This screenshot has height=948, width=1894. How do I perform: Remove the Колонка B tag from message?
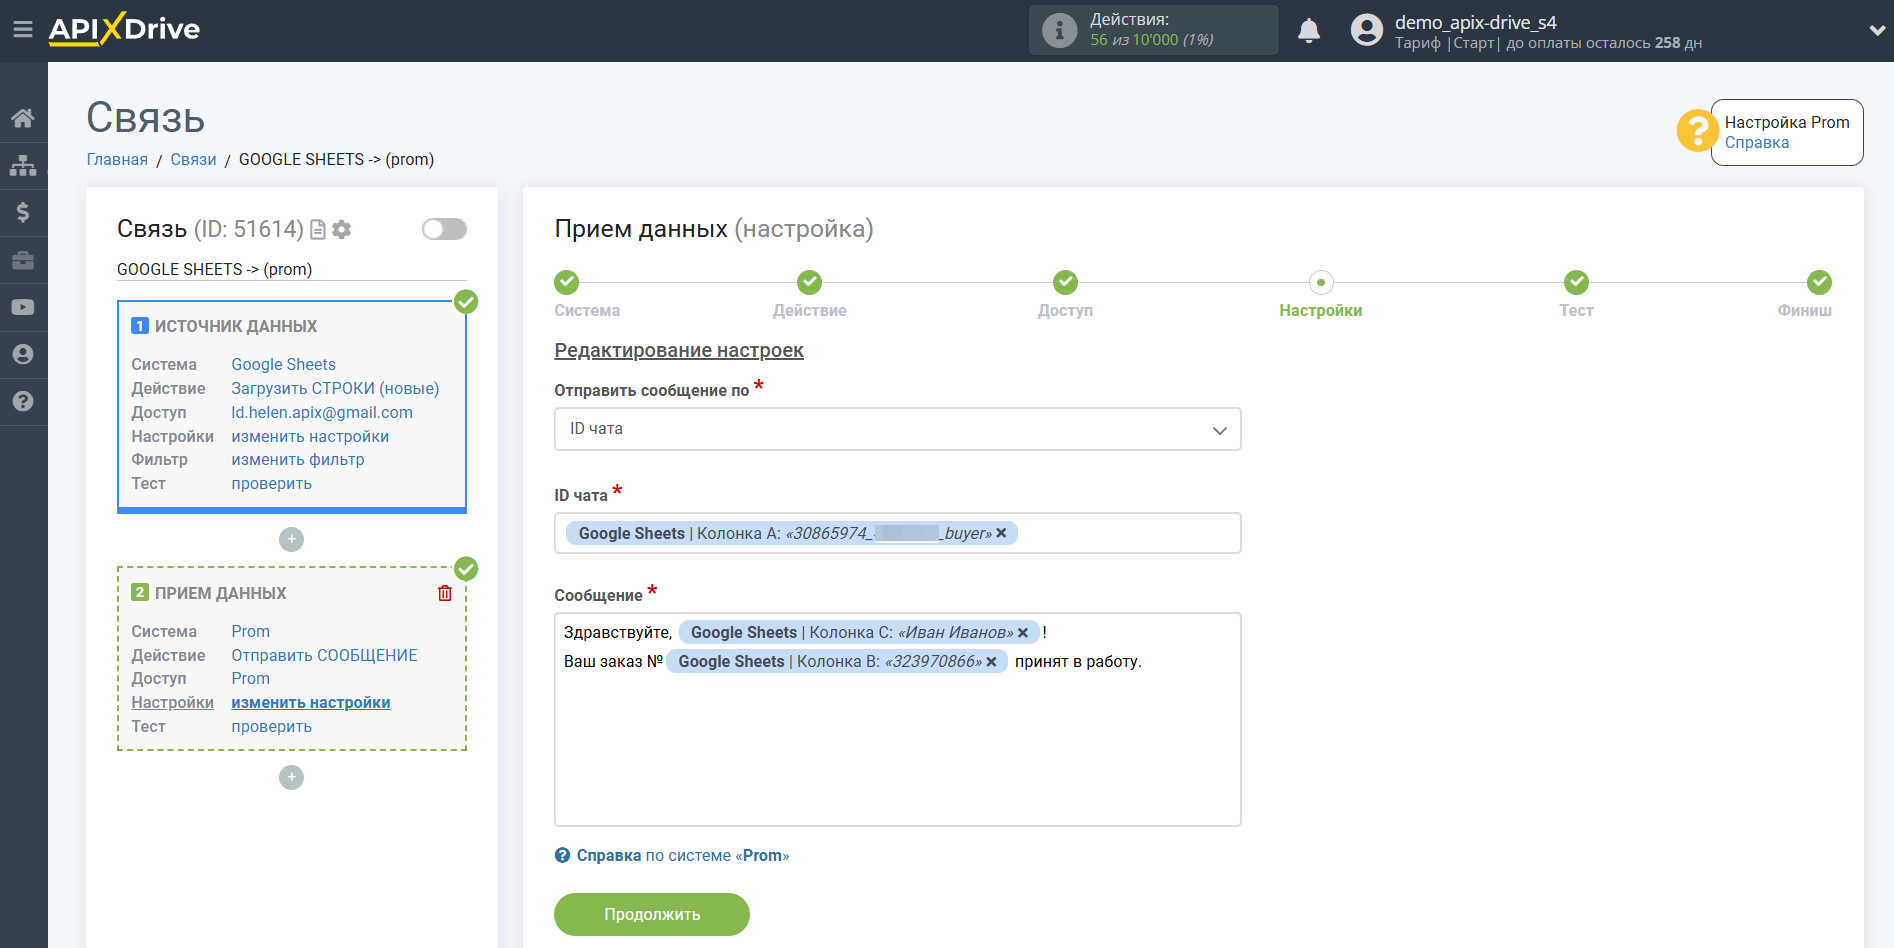[991, 662]
